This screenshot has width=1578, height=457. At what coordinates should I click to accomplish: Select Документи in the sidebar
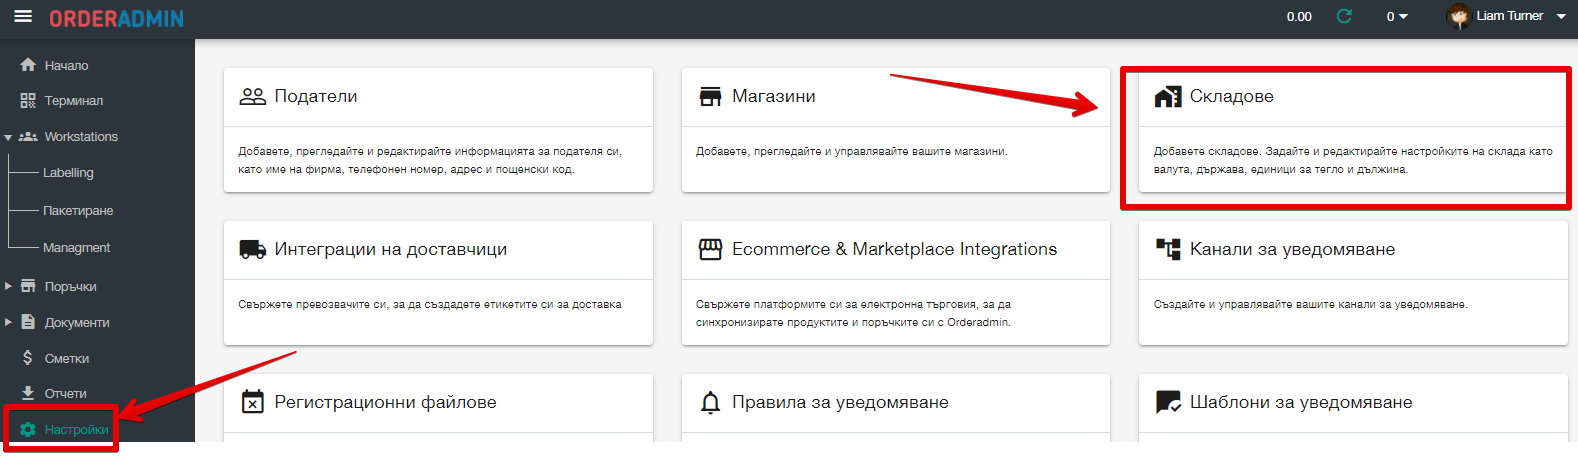click(x=77, y=322)
